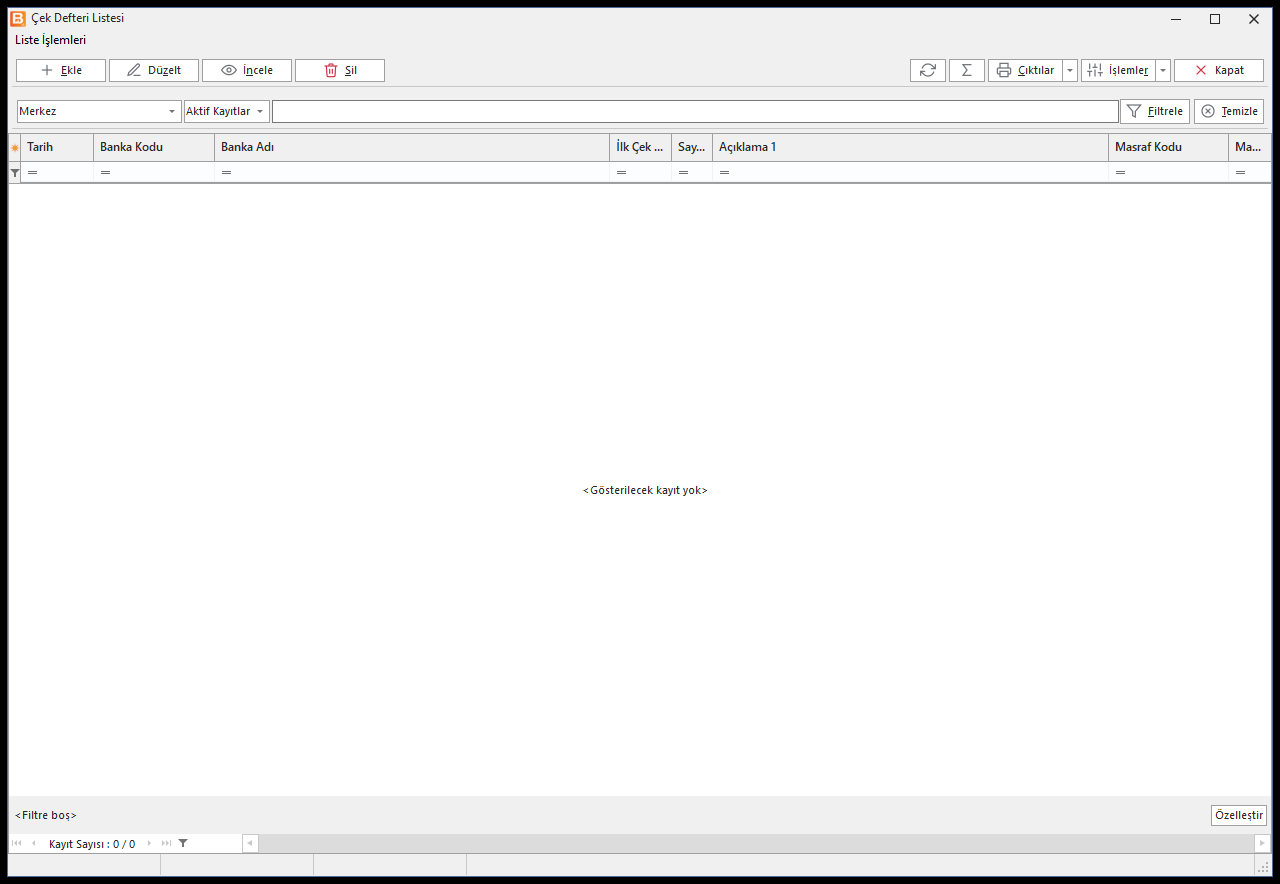Click the Düzelt edit button
This screenshot has height=884, width=1280.
(154, 70)
